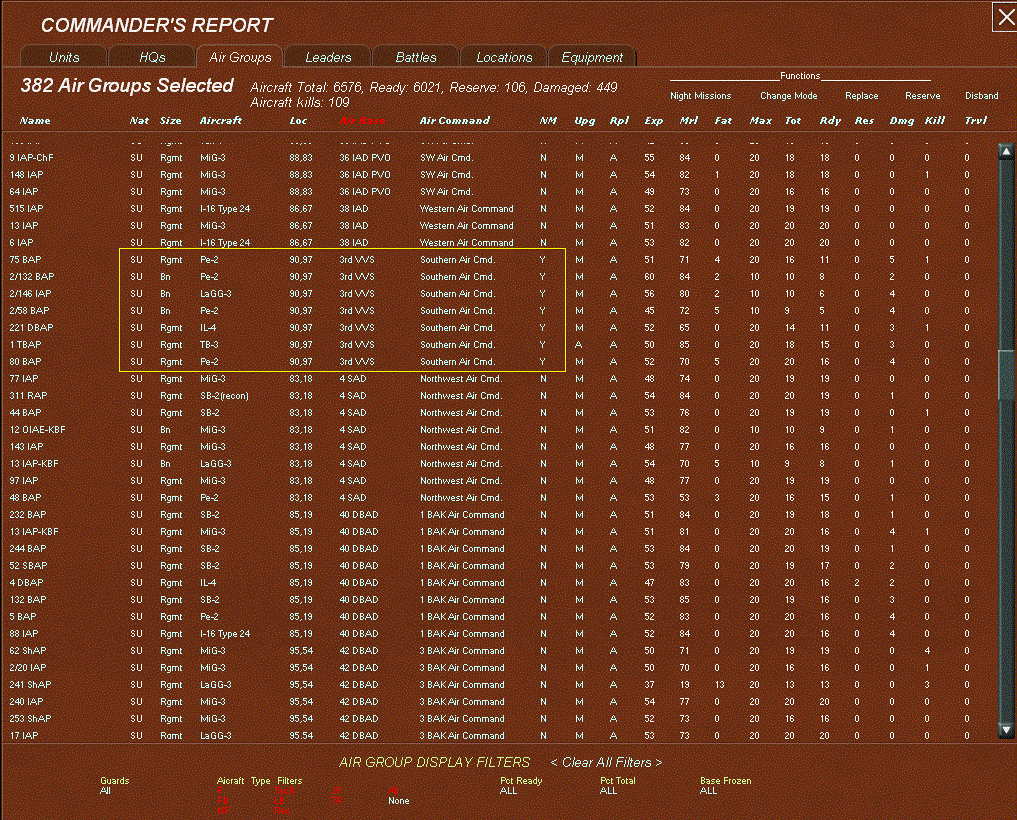Click the Replace function
The image size is (1017, 820).
tap(861, 95)
